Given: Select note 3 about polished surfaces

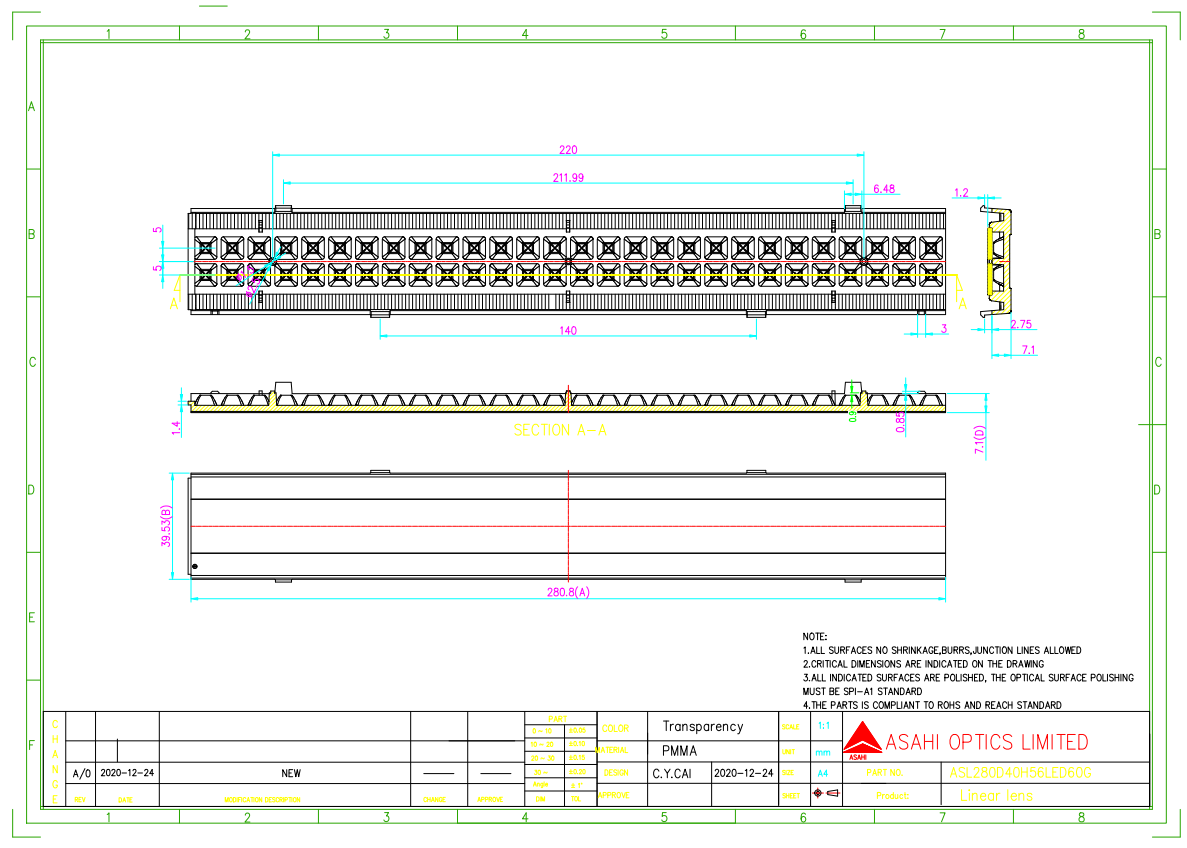Looking at the screenshot, I should pyautogui.click(x=968, y=684).
